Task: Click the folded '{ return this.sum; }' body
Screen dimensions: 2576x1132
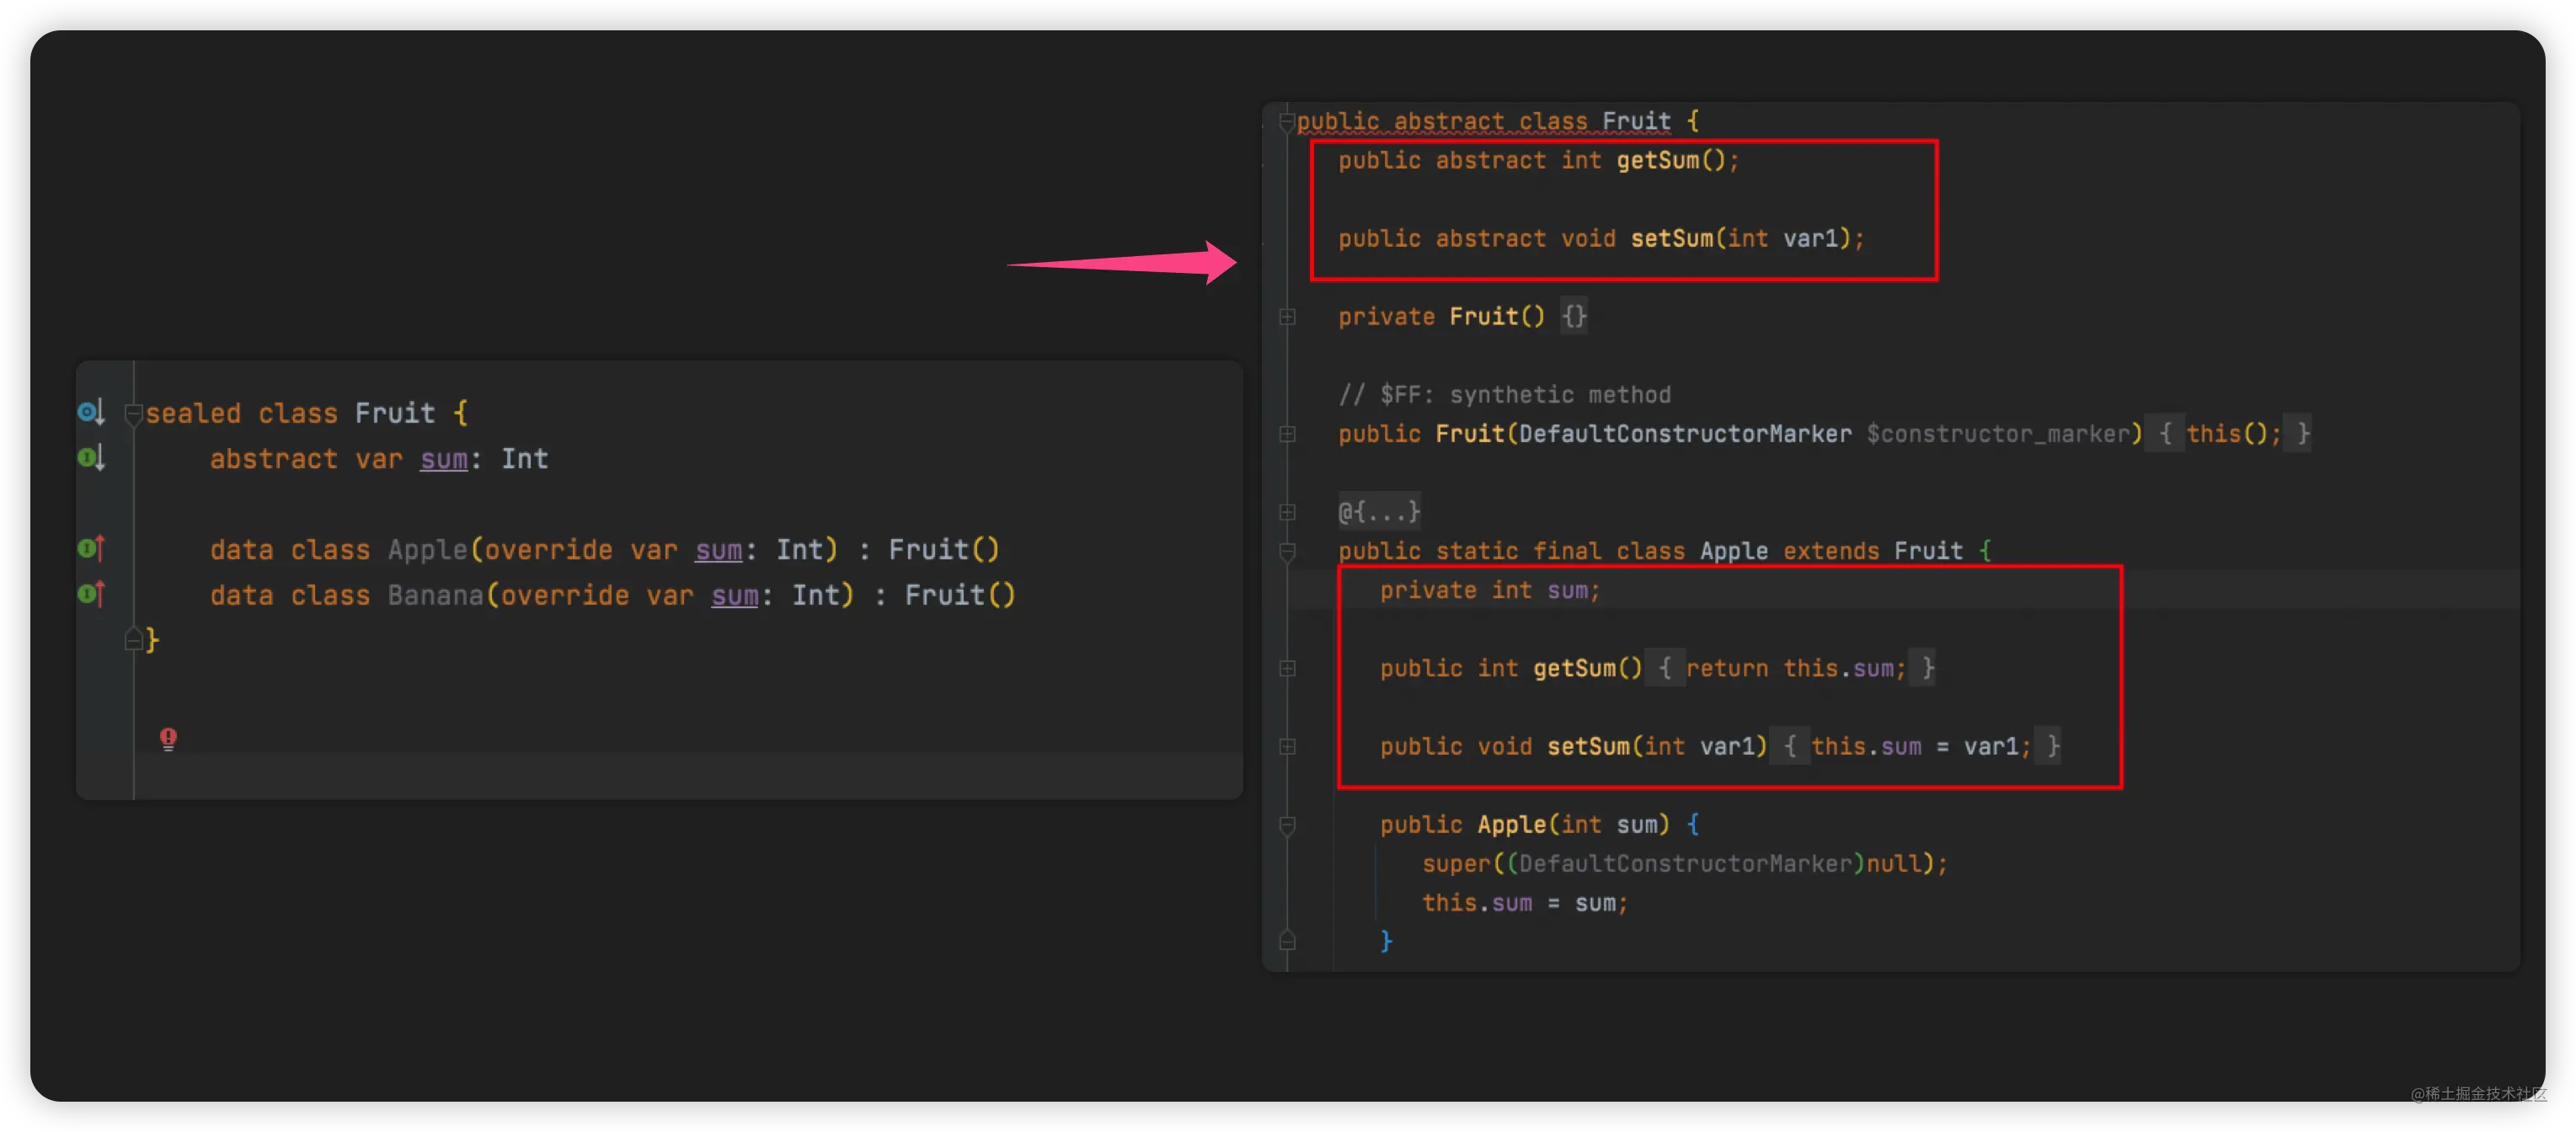Action: 1789,668
